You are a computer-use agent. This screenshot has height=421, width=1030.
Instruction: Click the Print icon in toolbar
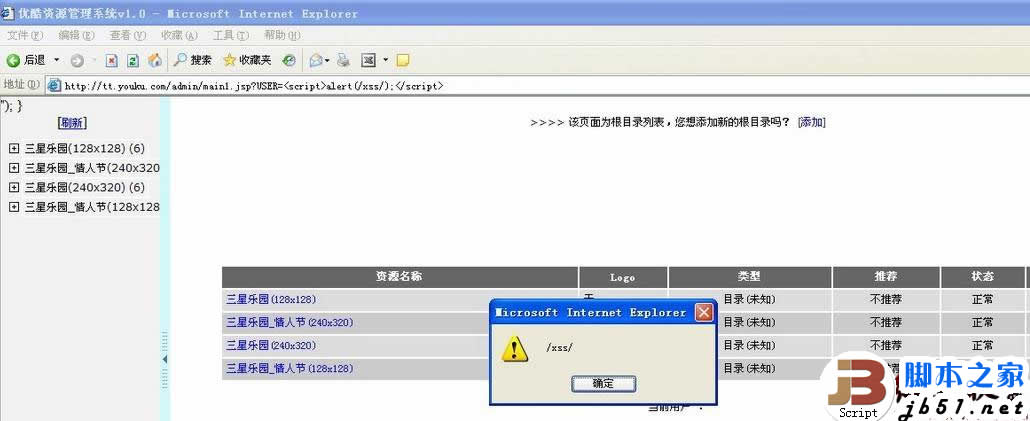(x=343, y=60)
